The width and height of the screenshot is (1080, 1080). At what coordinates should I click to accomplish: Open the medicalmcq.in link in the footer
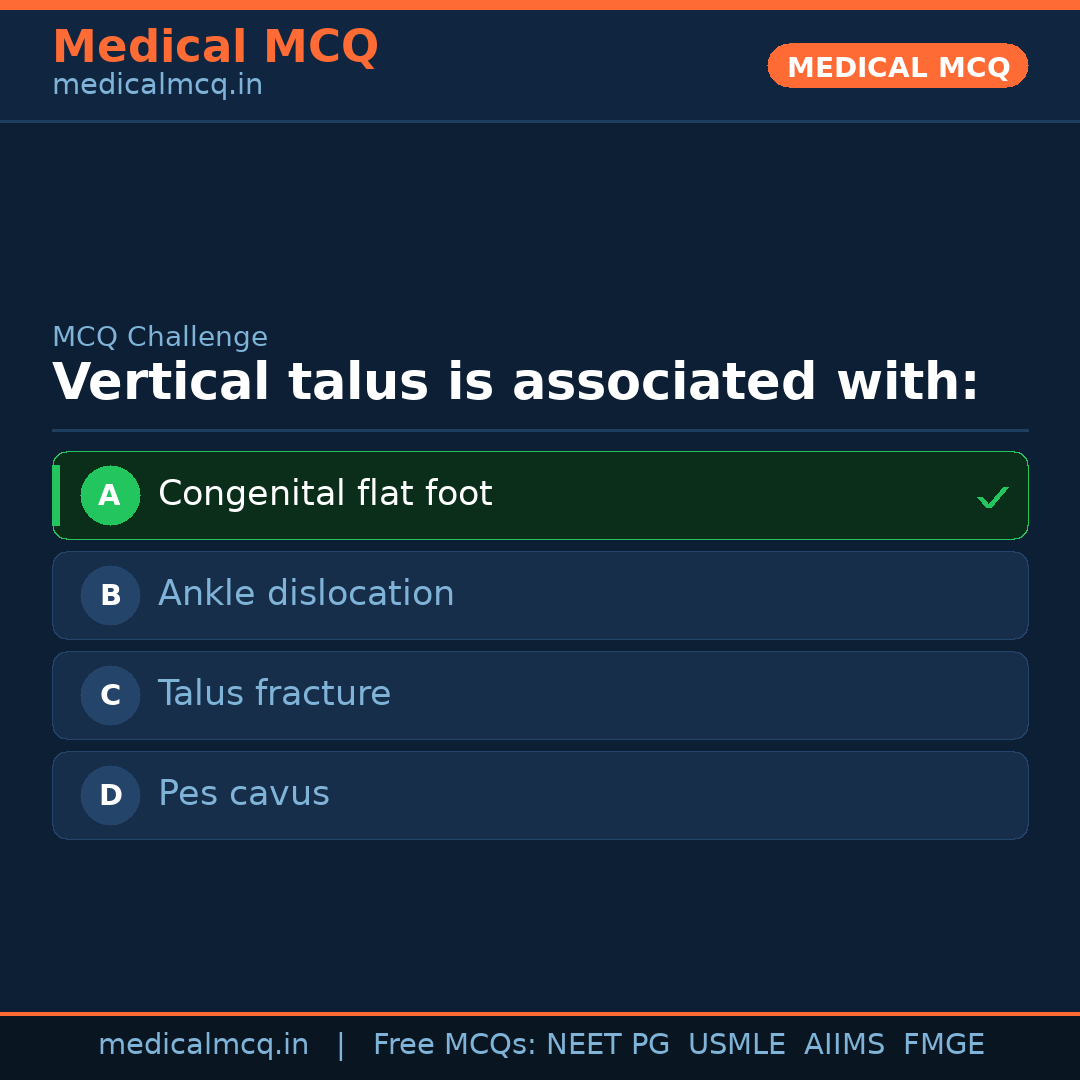pos(204,1044)
